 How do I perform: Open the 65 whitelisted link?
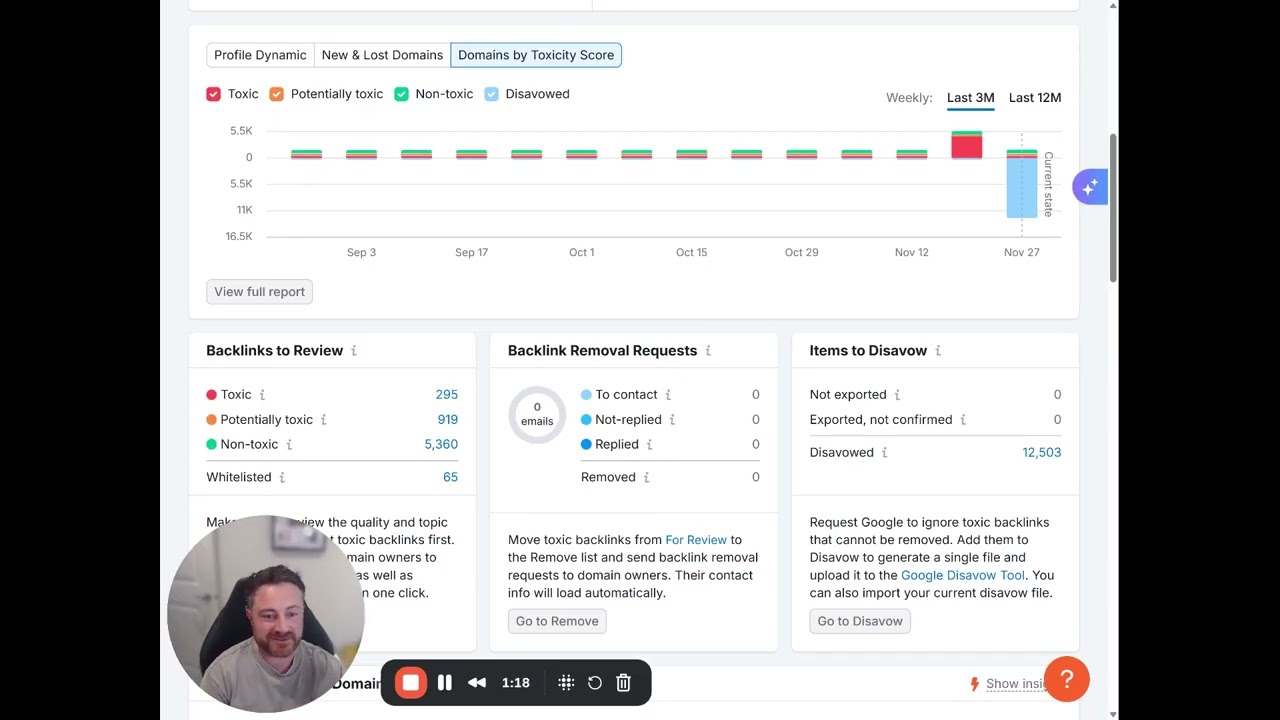click(x=450, y=478)
